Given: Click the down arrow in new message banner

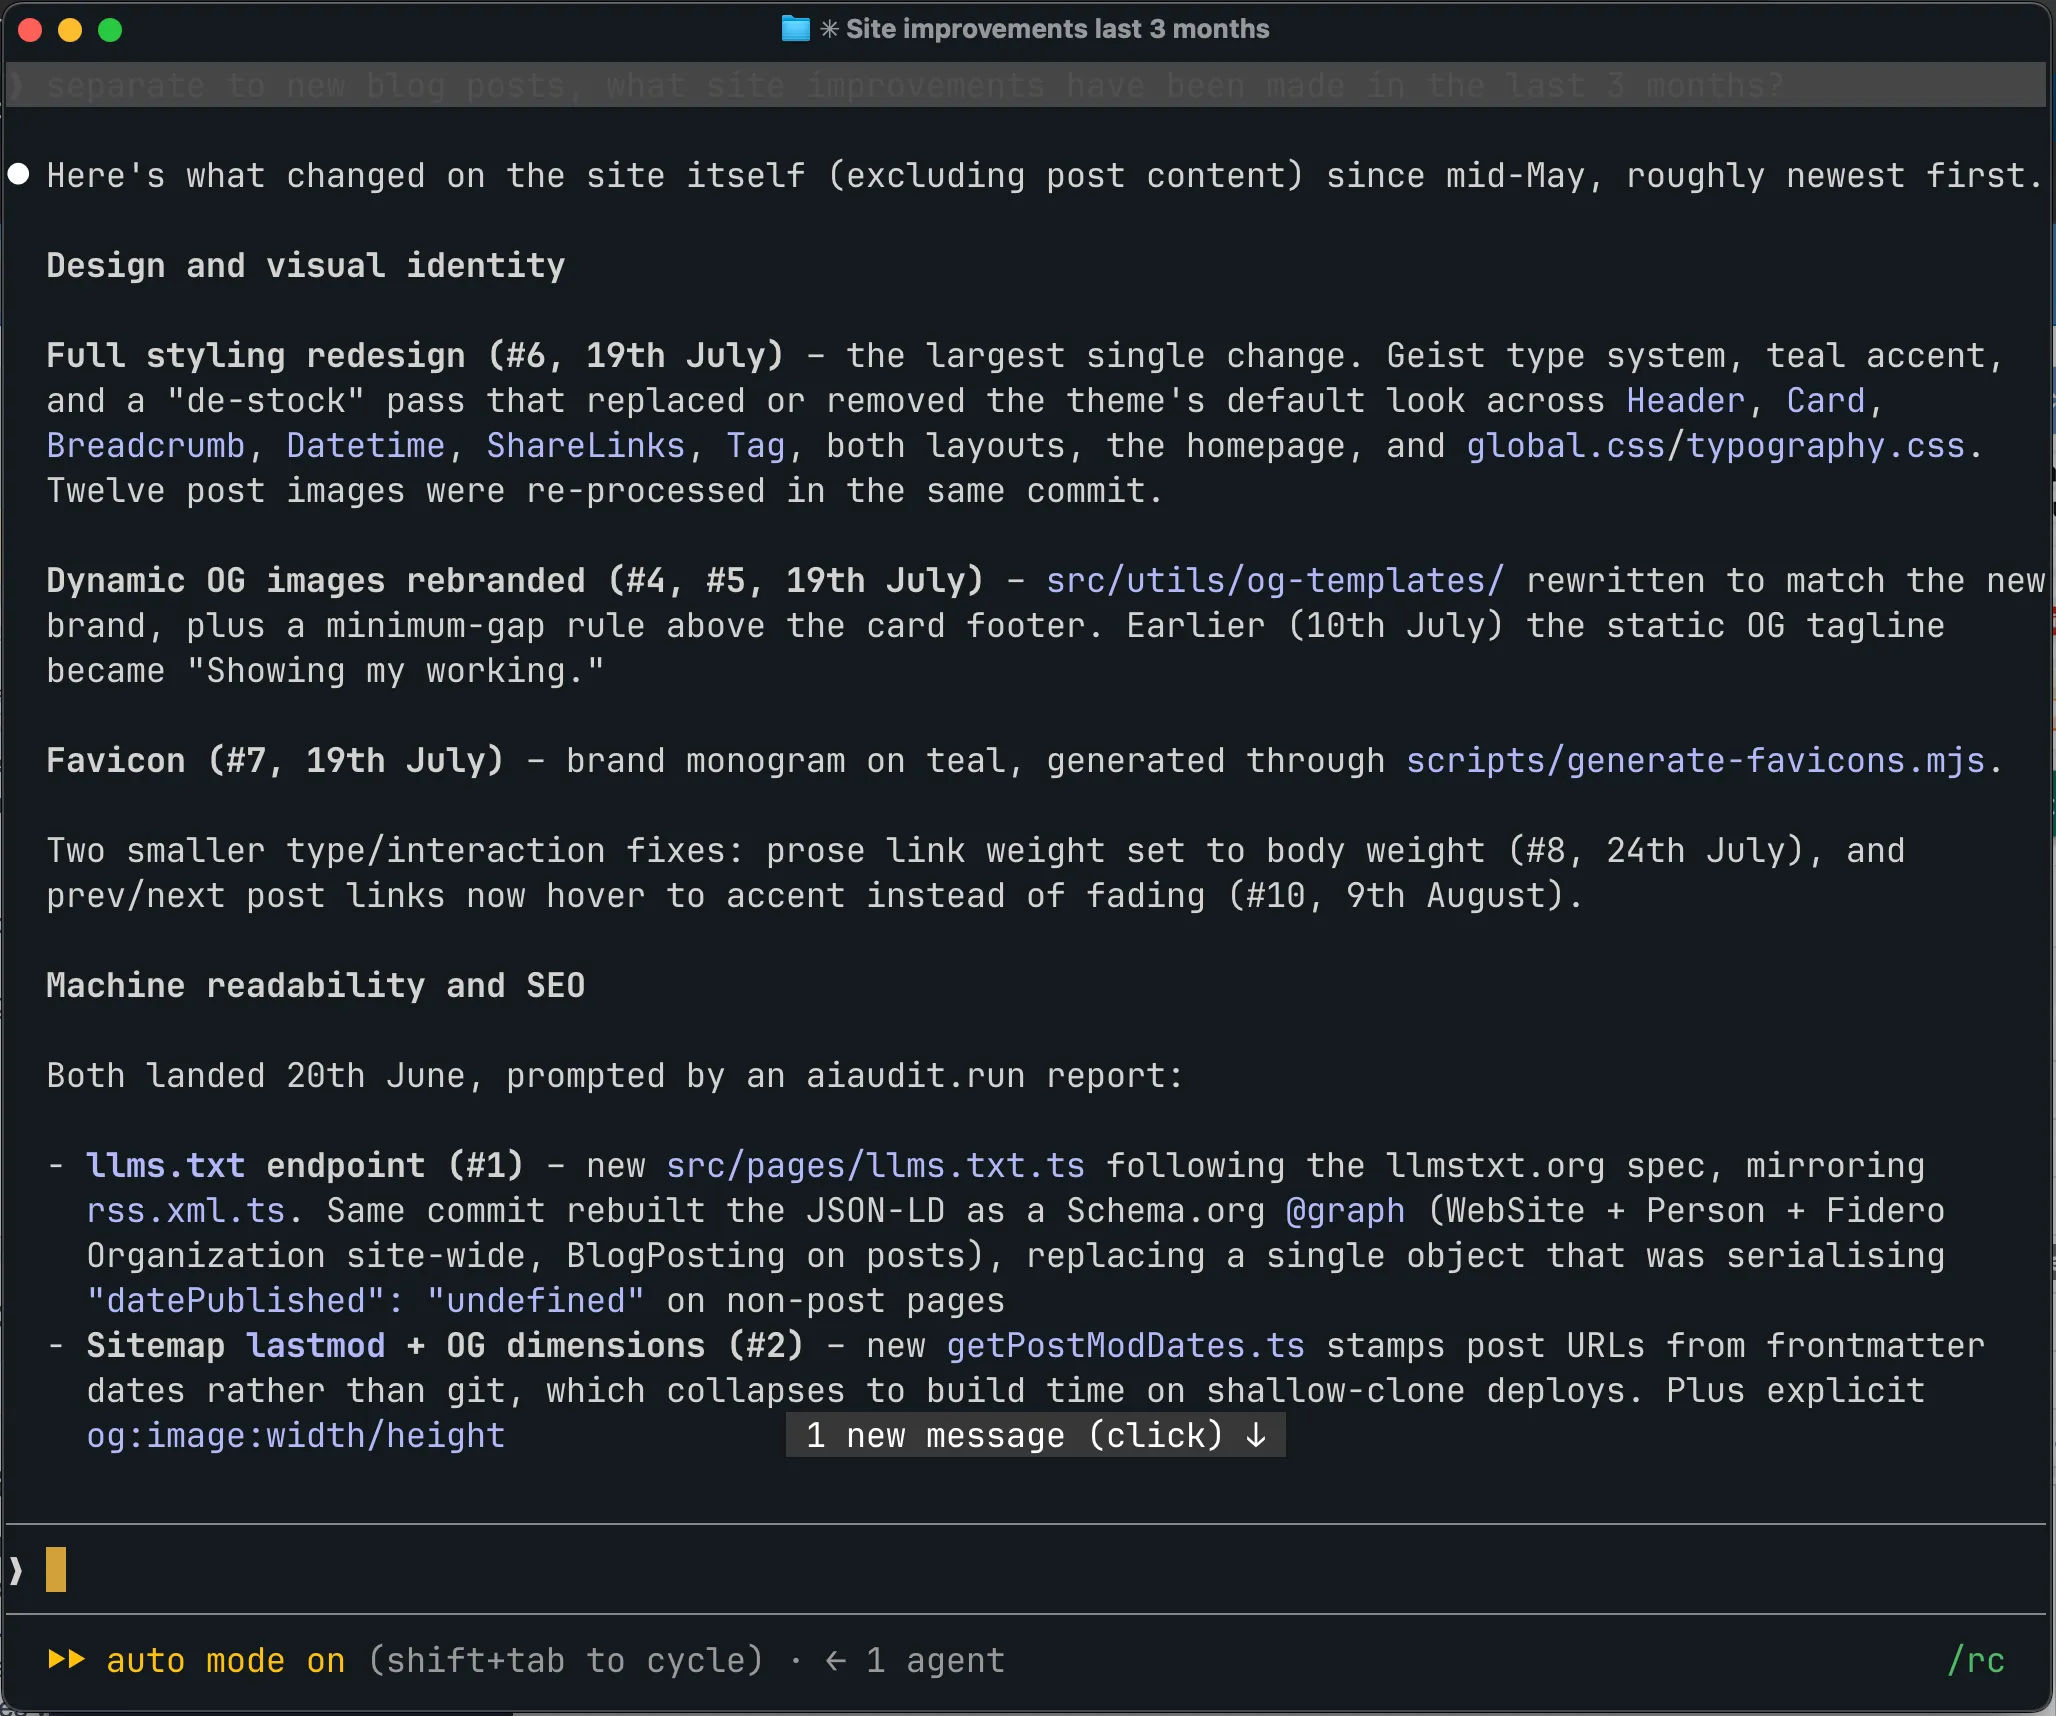Looking at the screenshot, I should (x=1256, y=1435).
